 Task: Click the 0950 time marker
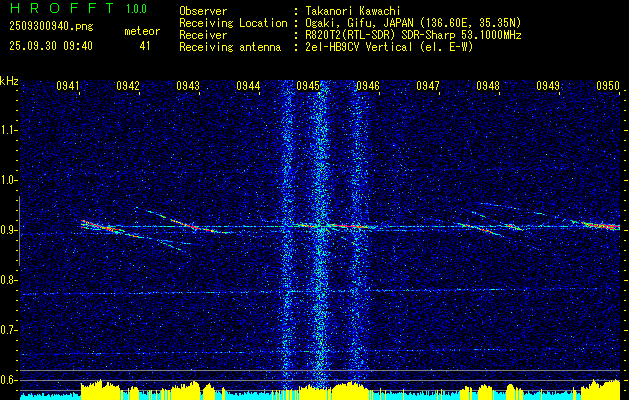click(608, 86)
